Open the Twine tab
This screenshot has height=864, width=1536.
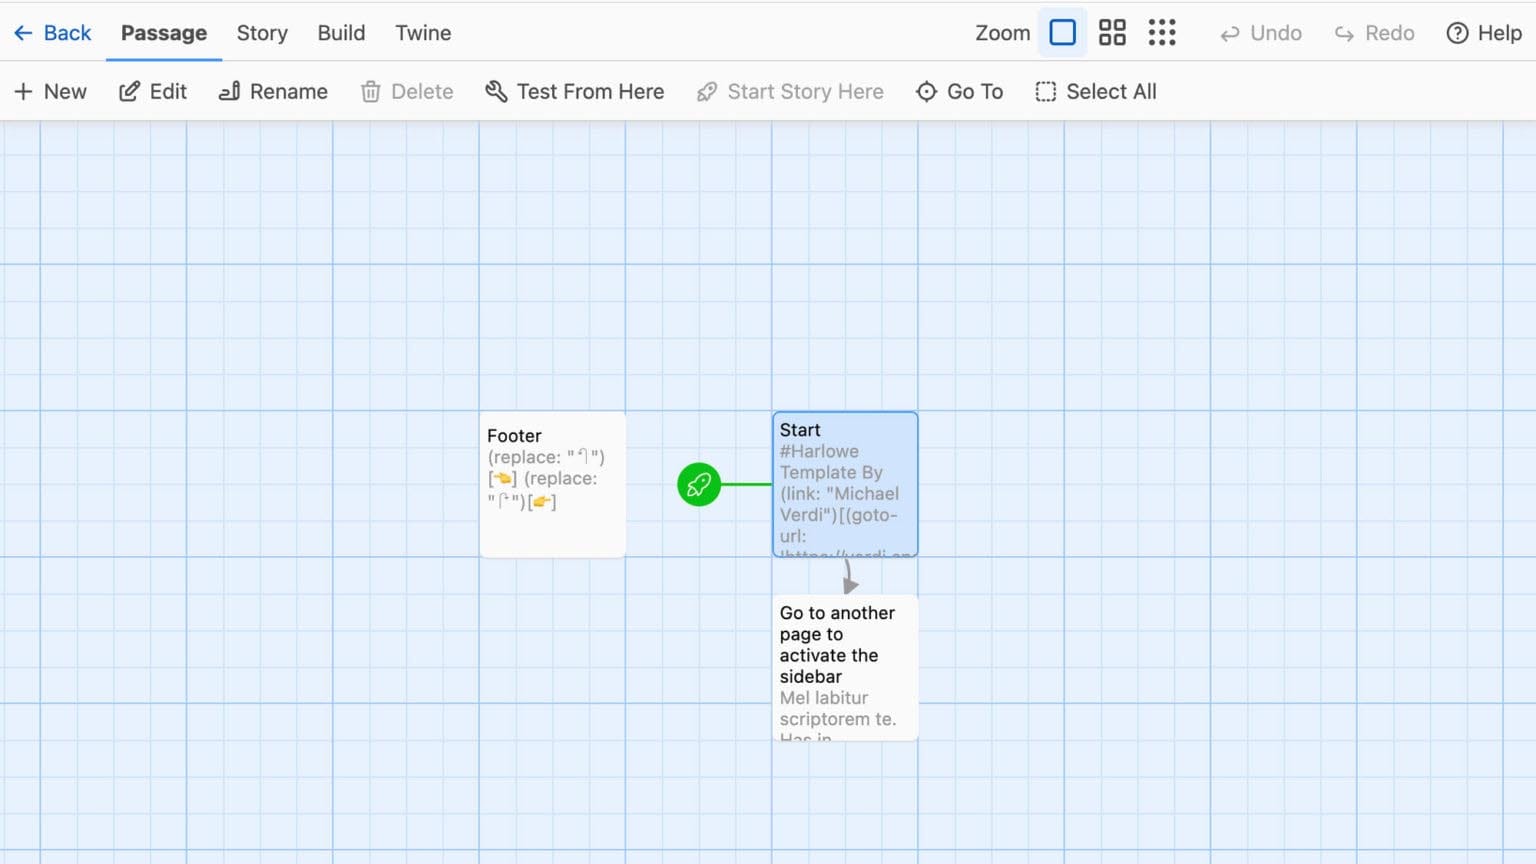[423, 33]
